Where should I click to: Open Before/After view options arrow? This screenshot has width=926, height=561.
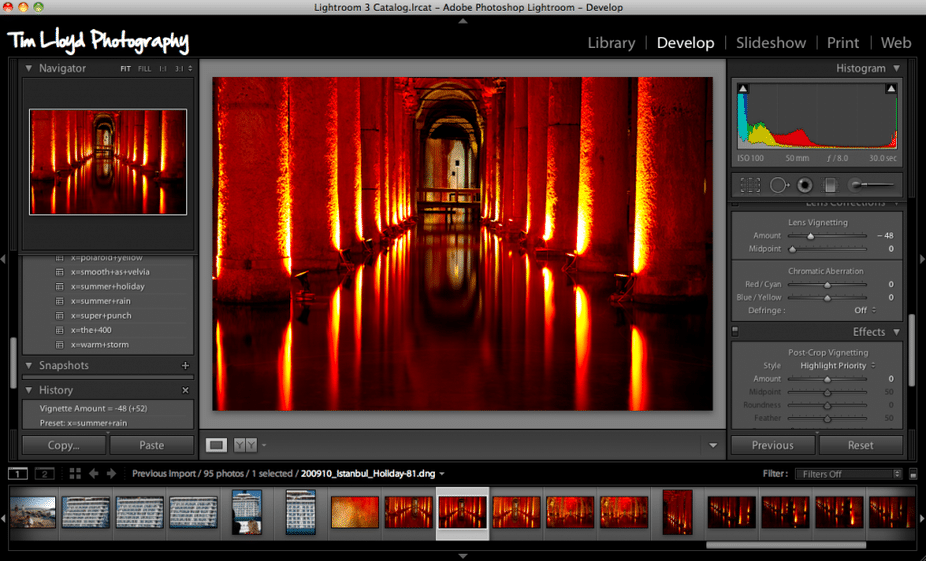point(264,445)
